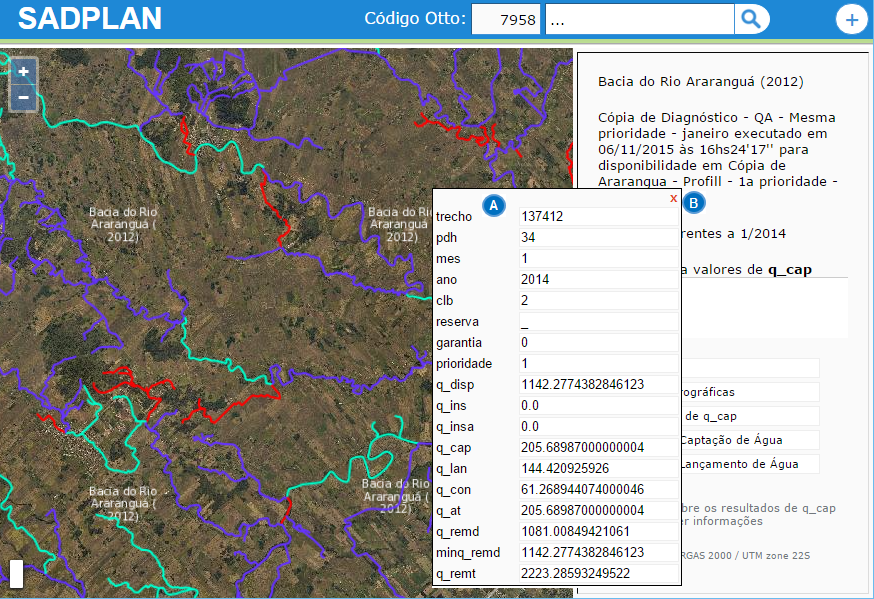Focus the Código Otto number field

506,19
